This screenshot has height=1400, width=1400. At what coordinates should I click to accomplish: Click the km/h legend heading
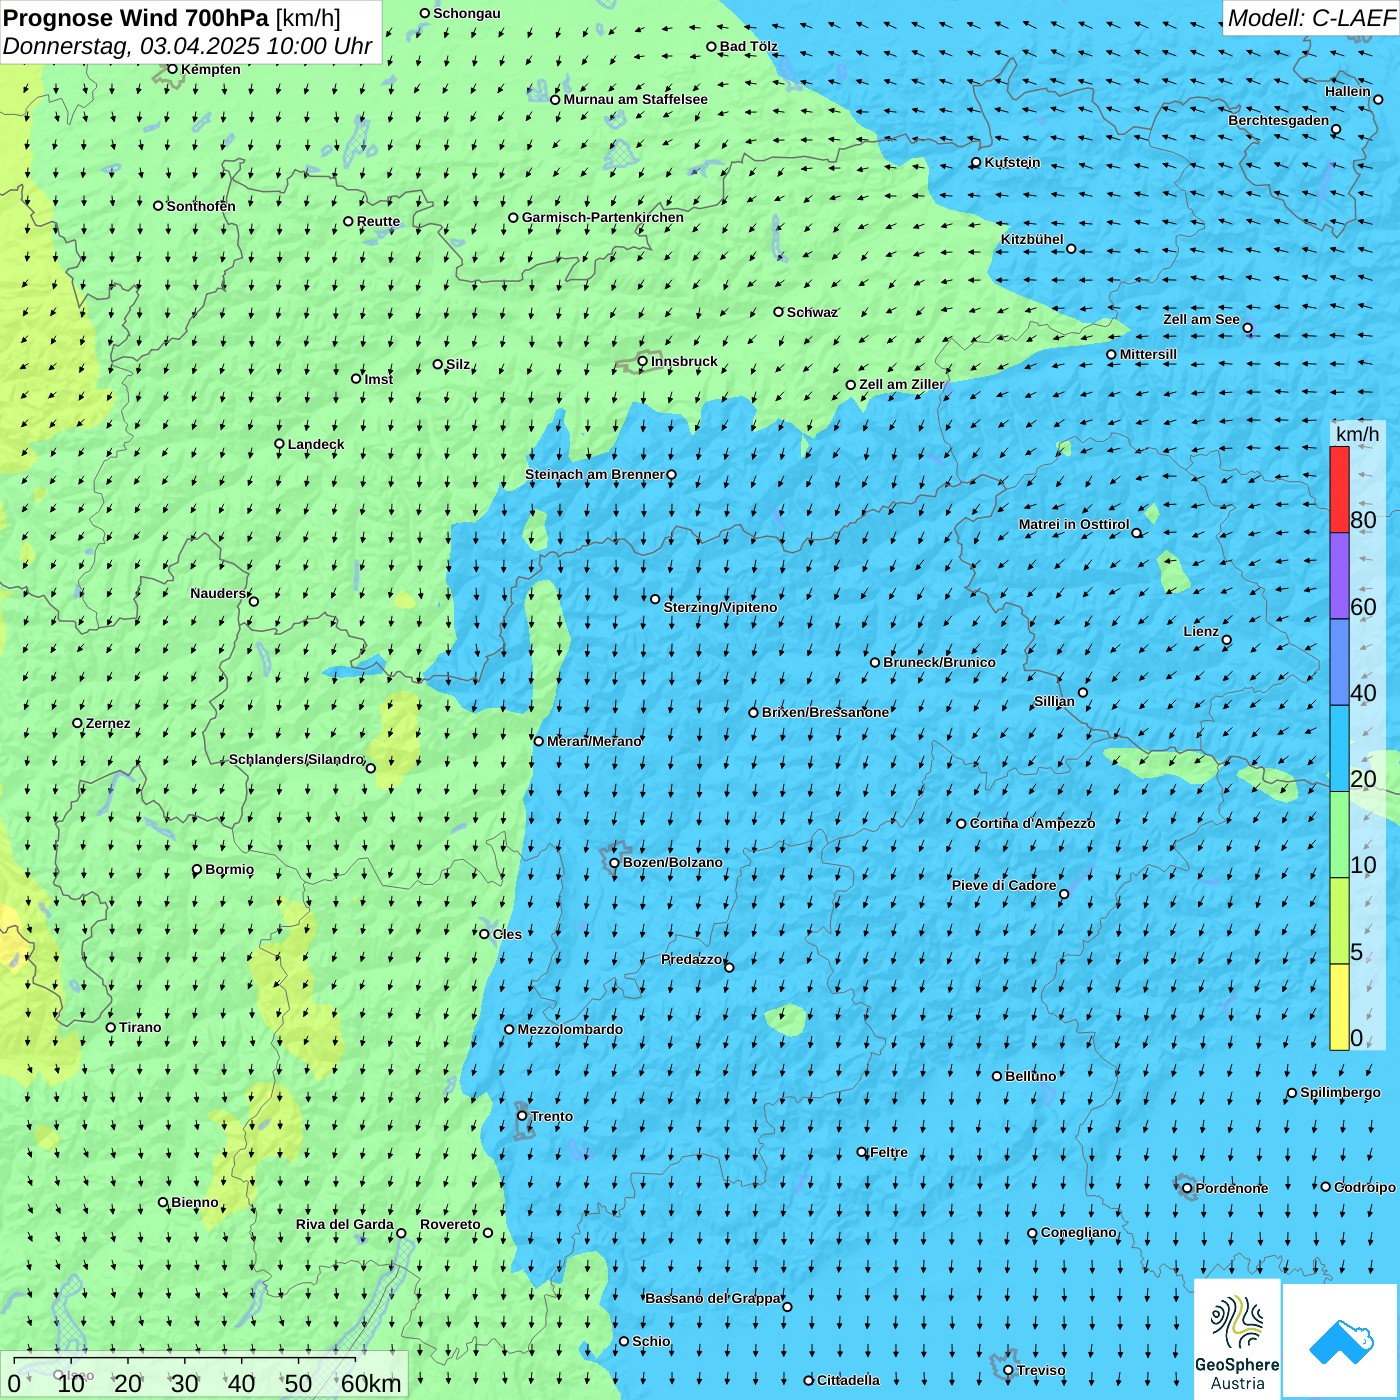(1357, 434)
